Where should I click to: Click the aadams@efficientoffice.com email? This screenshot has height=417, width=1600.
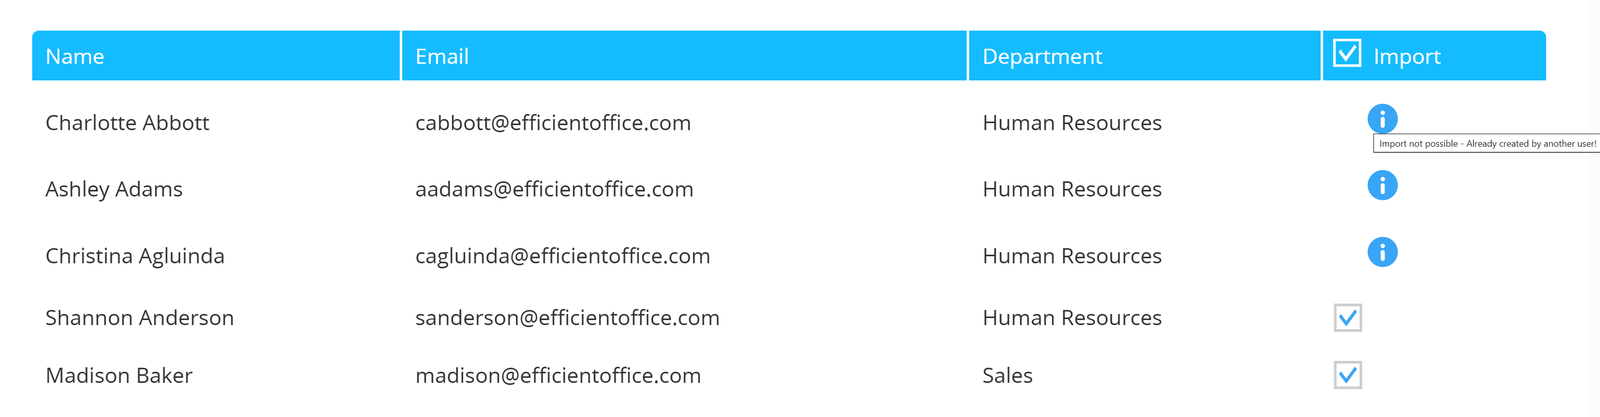(554, 189)
